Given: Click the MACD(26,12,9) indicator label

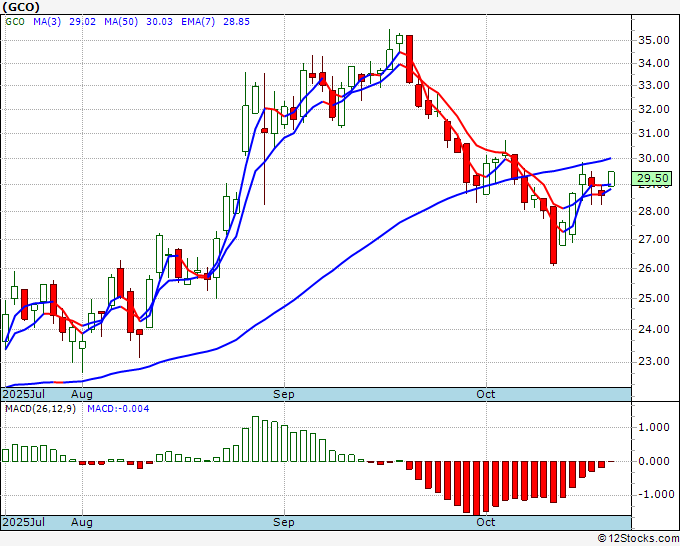Looking at the screenshot, I should pos(40,409).
